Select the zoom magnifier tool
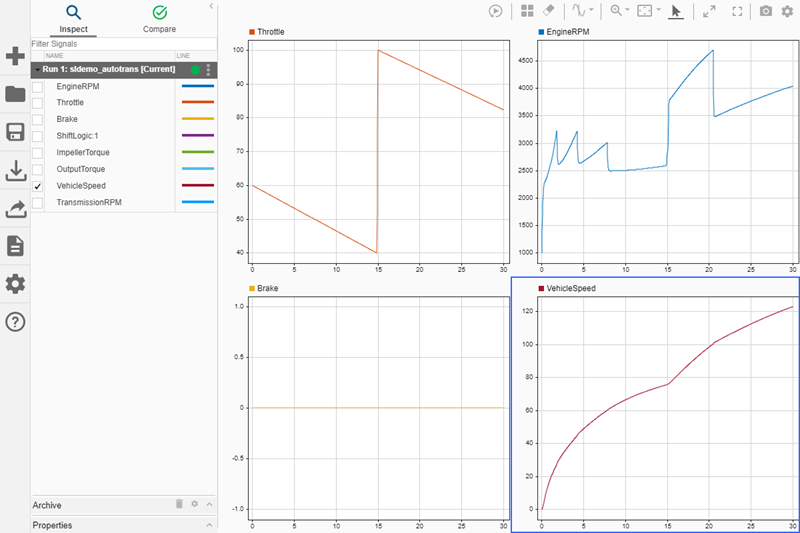Screen dimensions: 800x533 pyautogui.click(x=616, y=10)
